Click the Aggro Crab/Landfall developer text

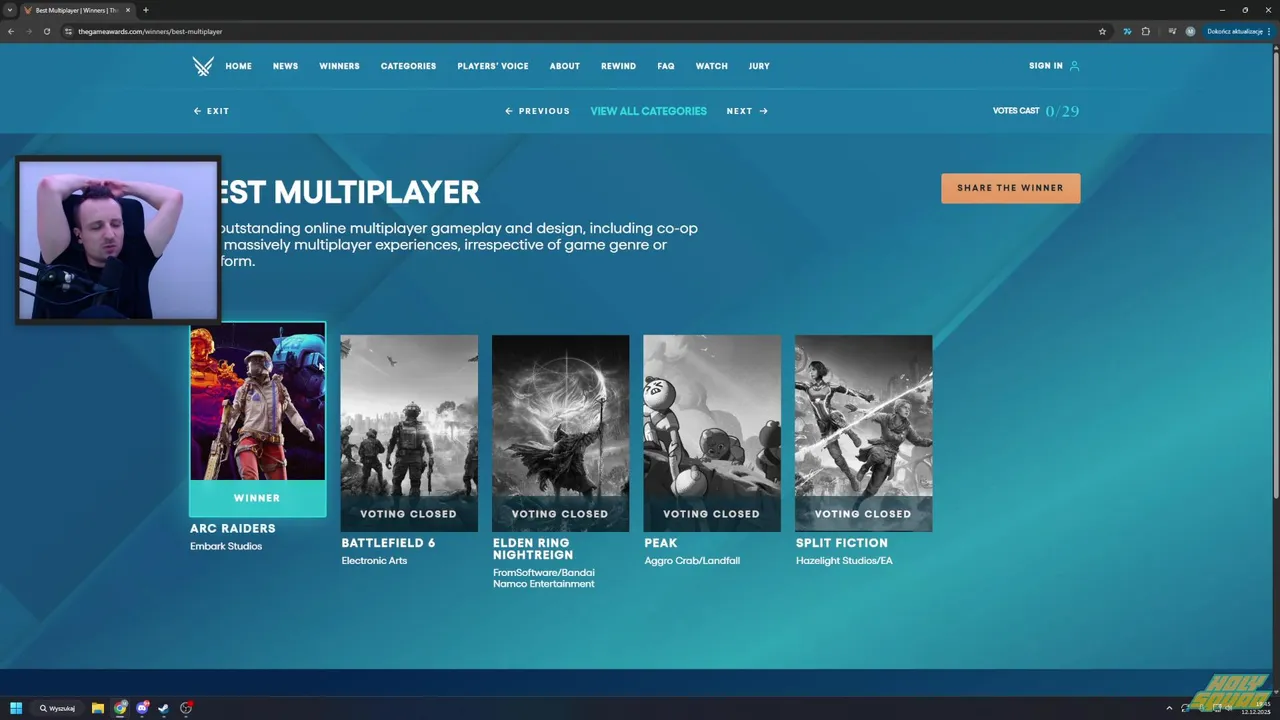[692, 561]
